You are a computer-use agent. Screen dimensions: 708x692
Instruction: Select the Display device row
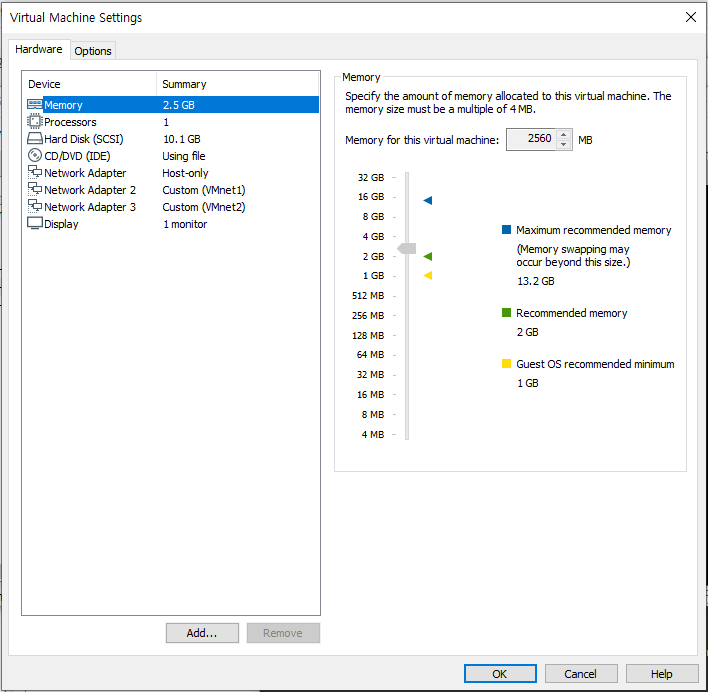click(172, 224)
